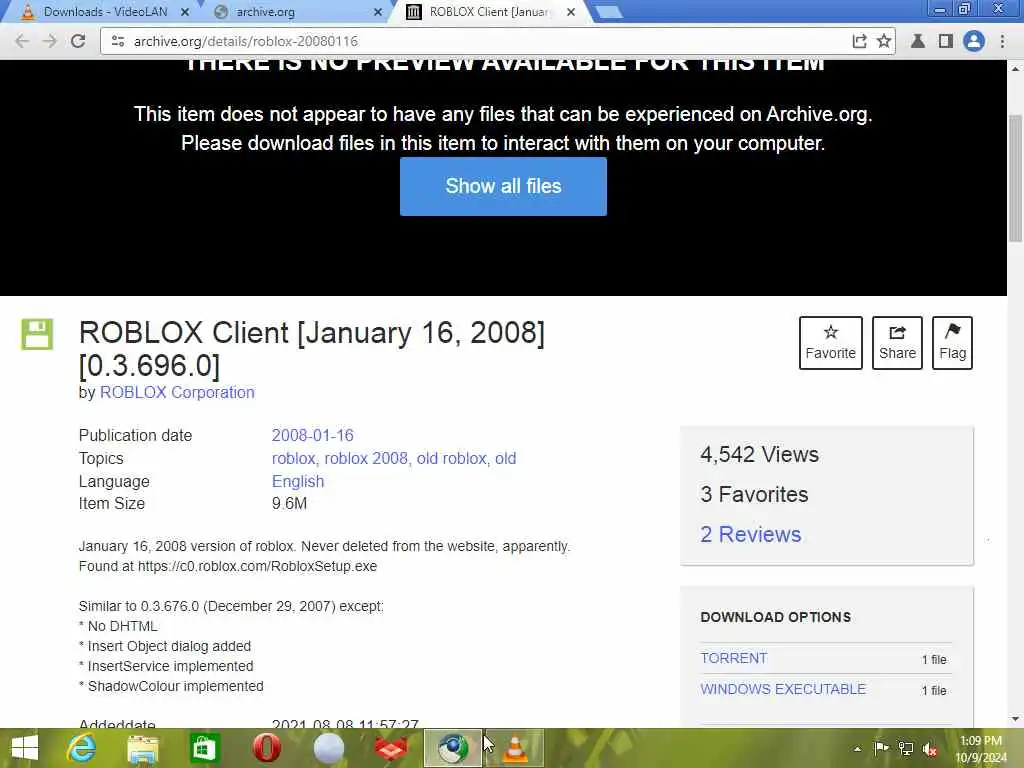This screenshot has height=768, width=1024.
Task: Download WINDOWS EXECUTABLE option
Action: point(783,689)
